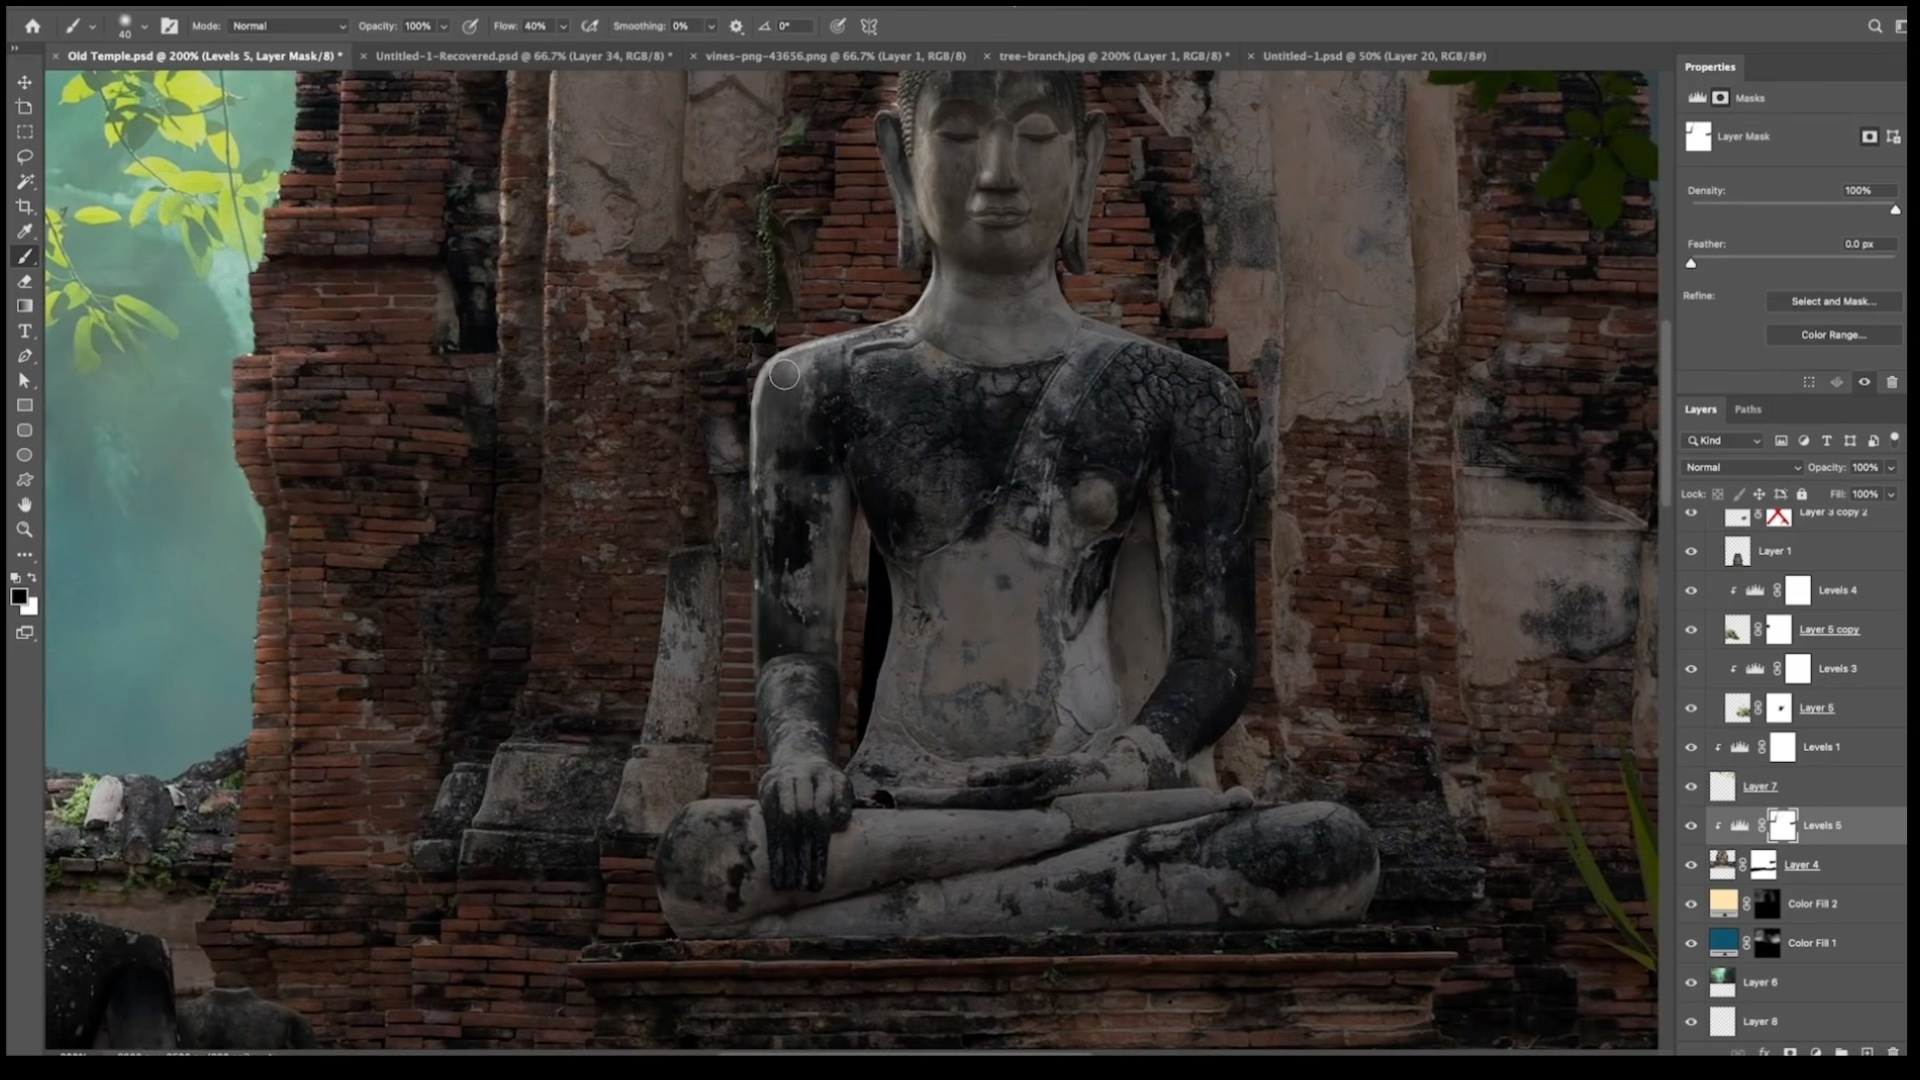Switch to the Paths panel tab
This screenshot has width=1920, height=1080.
(x=1748, y=409)
